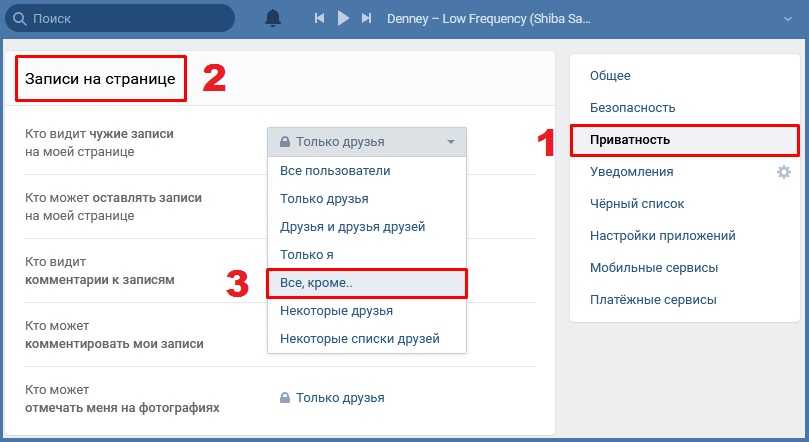Collapse the Только друзья dropdown header
809x442 pixels.
tap(367, 142)
